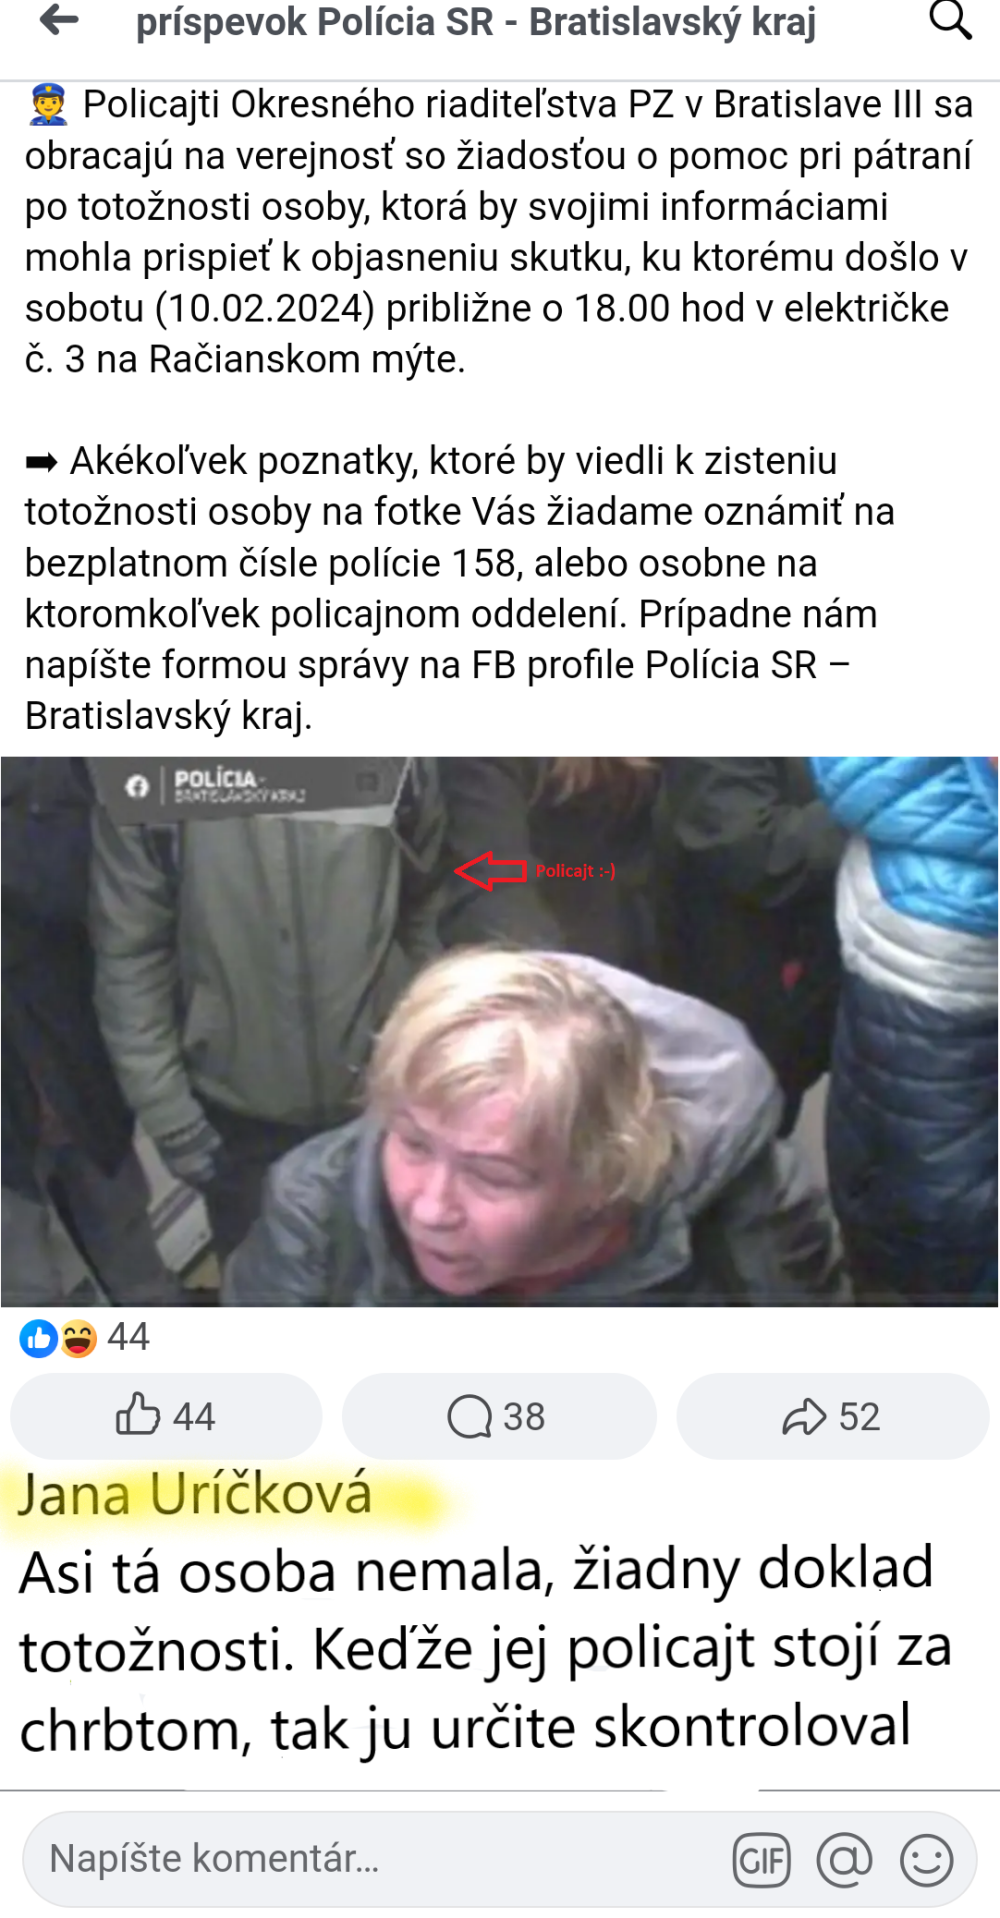Open search with magnifying glass icon
Viewport: 1000px width, 1918px height.
click(x=950, y=20)
